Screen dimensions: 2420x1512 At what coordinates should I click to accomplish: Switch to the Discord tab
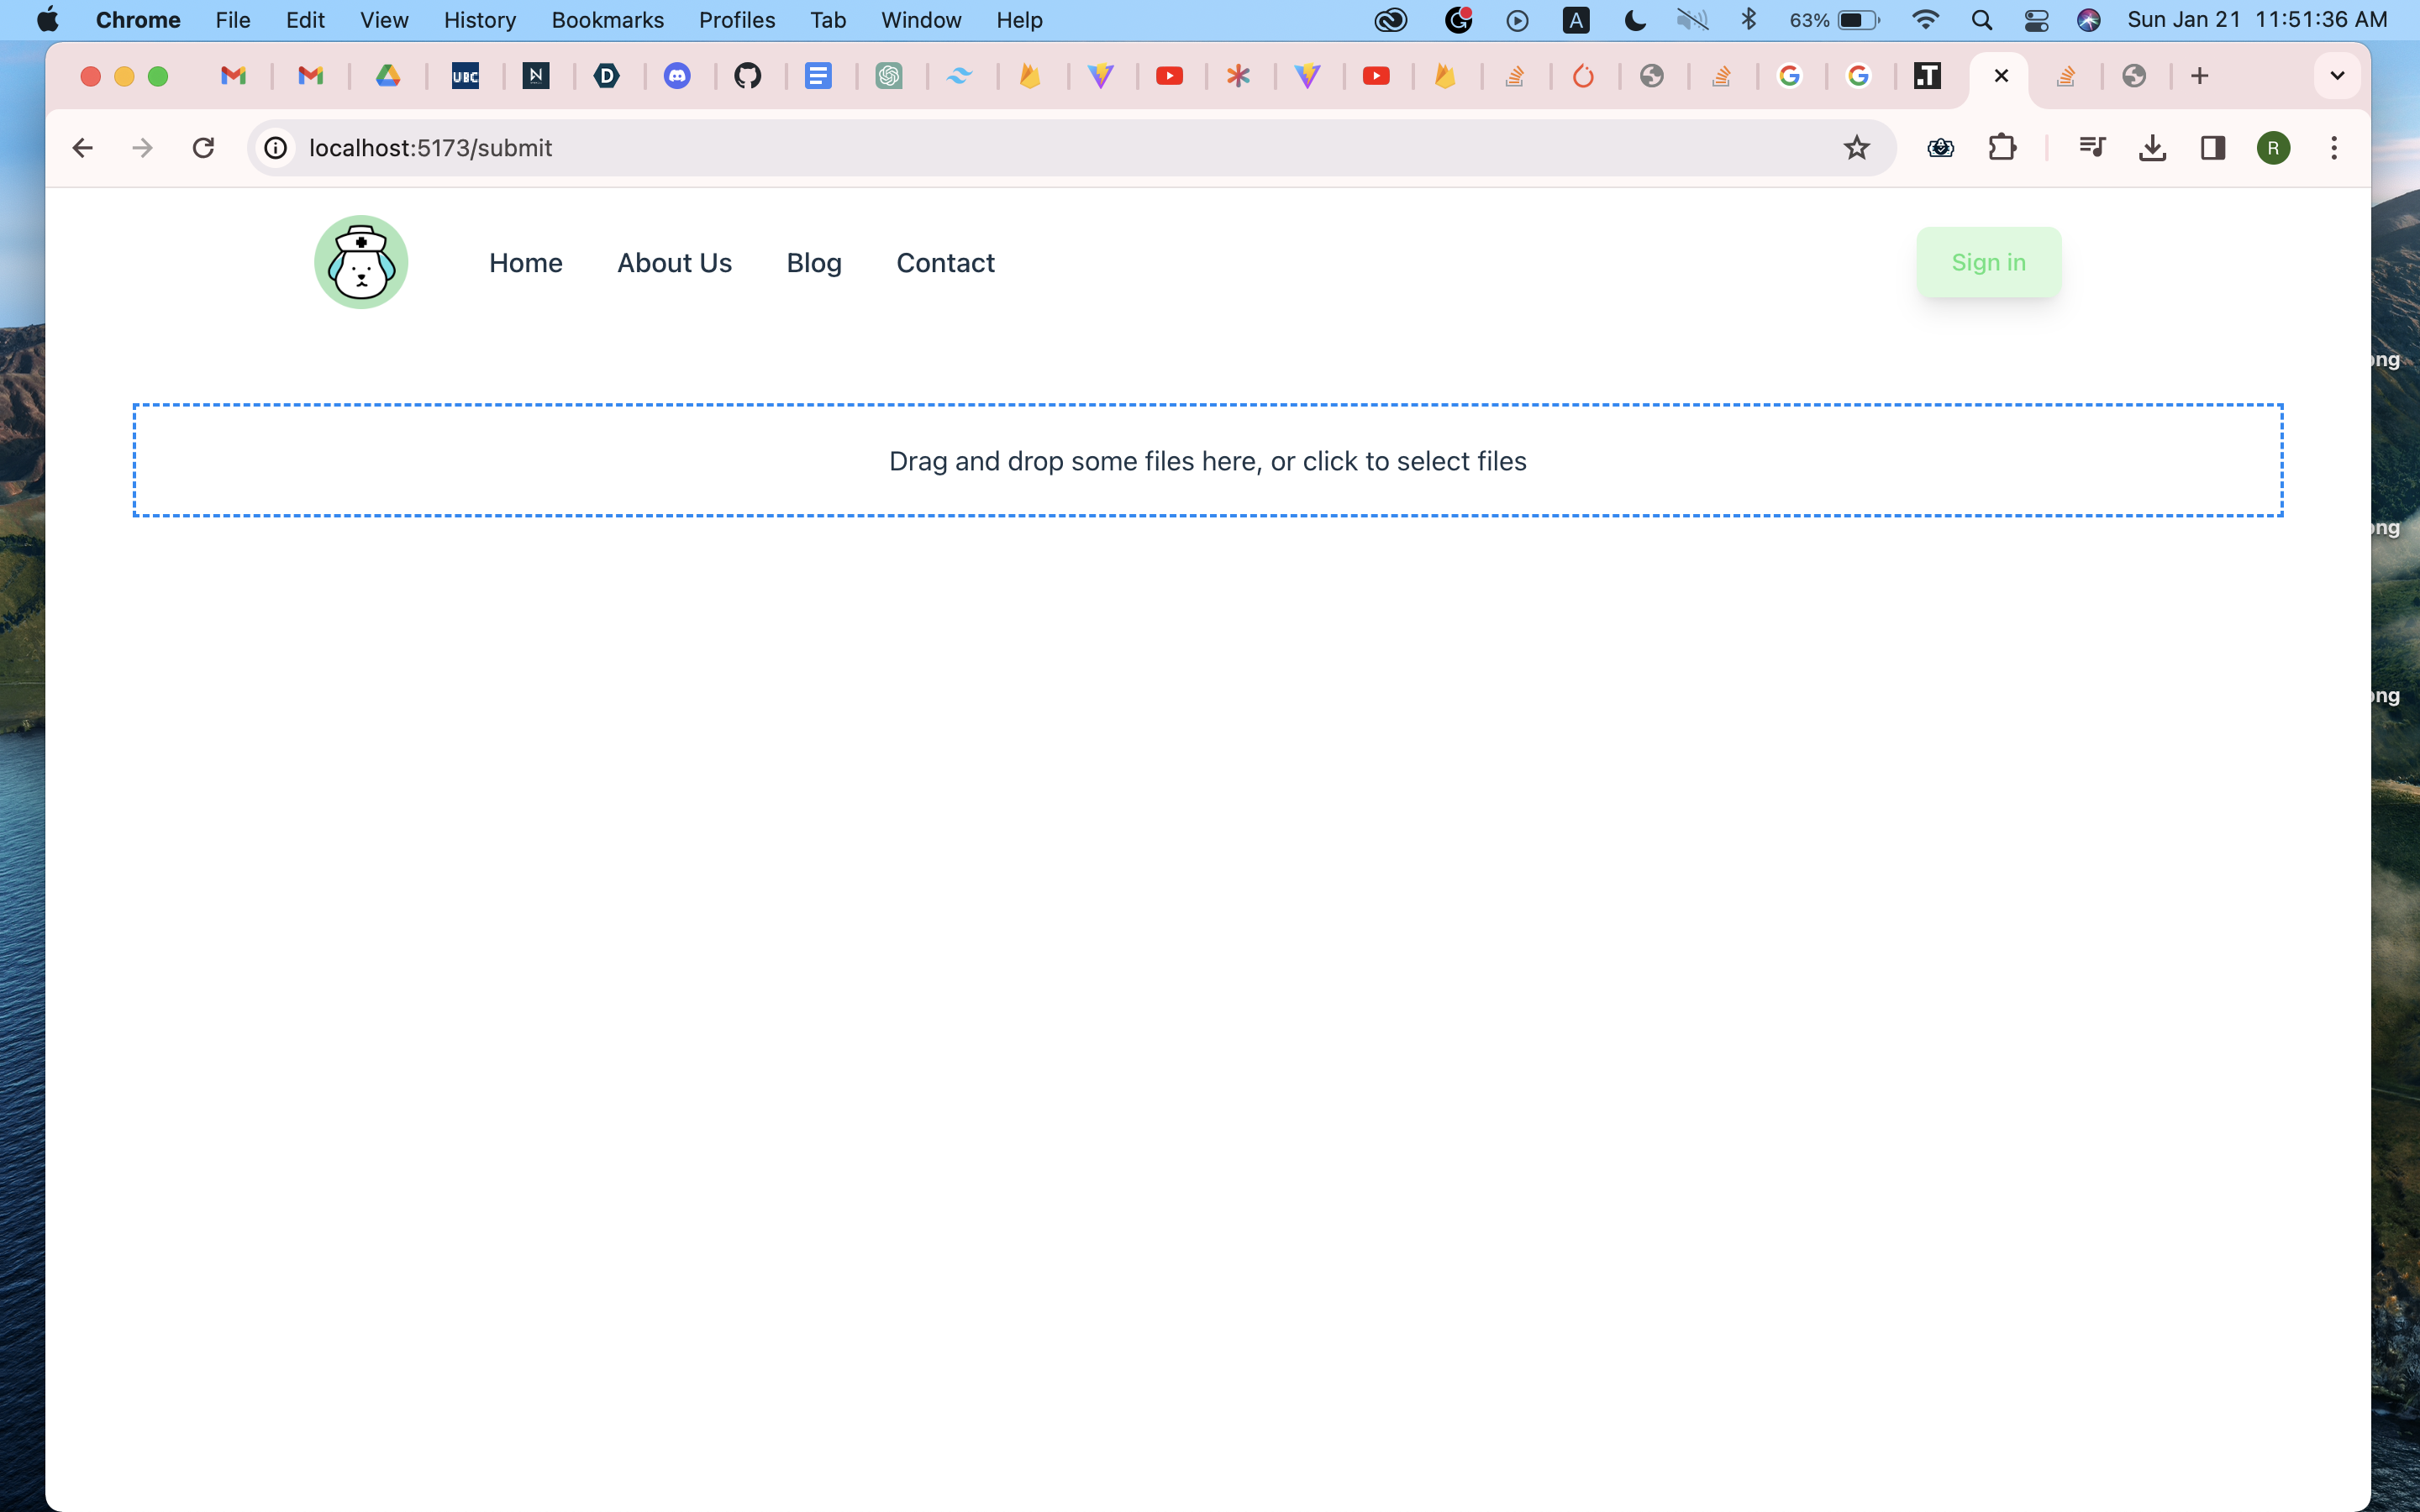click(x=677, y=76)
